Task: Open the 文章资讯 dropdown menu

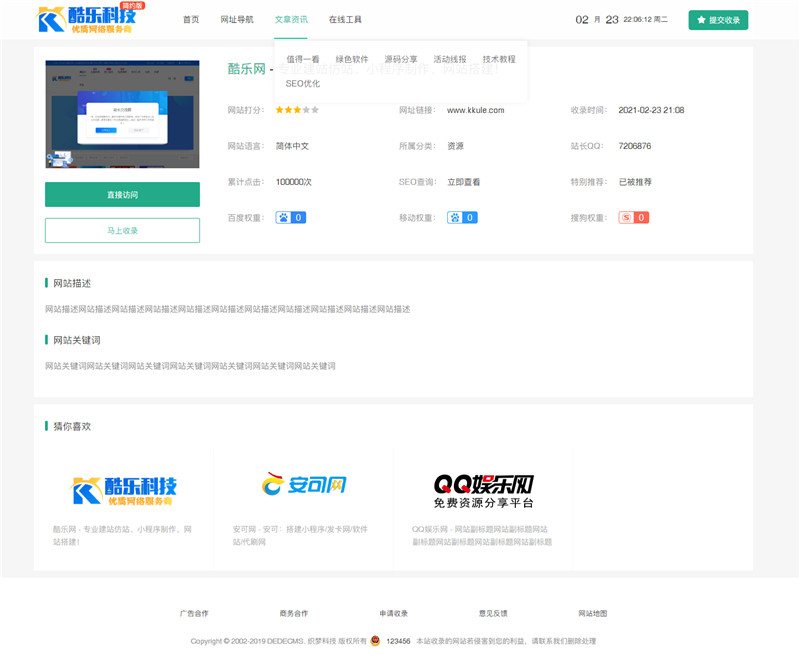Action: tap(292, 18)
